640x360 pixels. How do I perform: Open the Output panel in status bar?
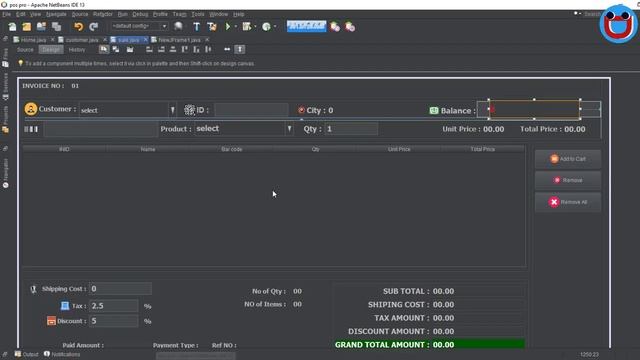click(27, 354)
